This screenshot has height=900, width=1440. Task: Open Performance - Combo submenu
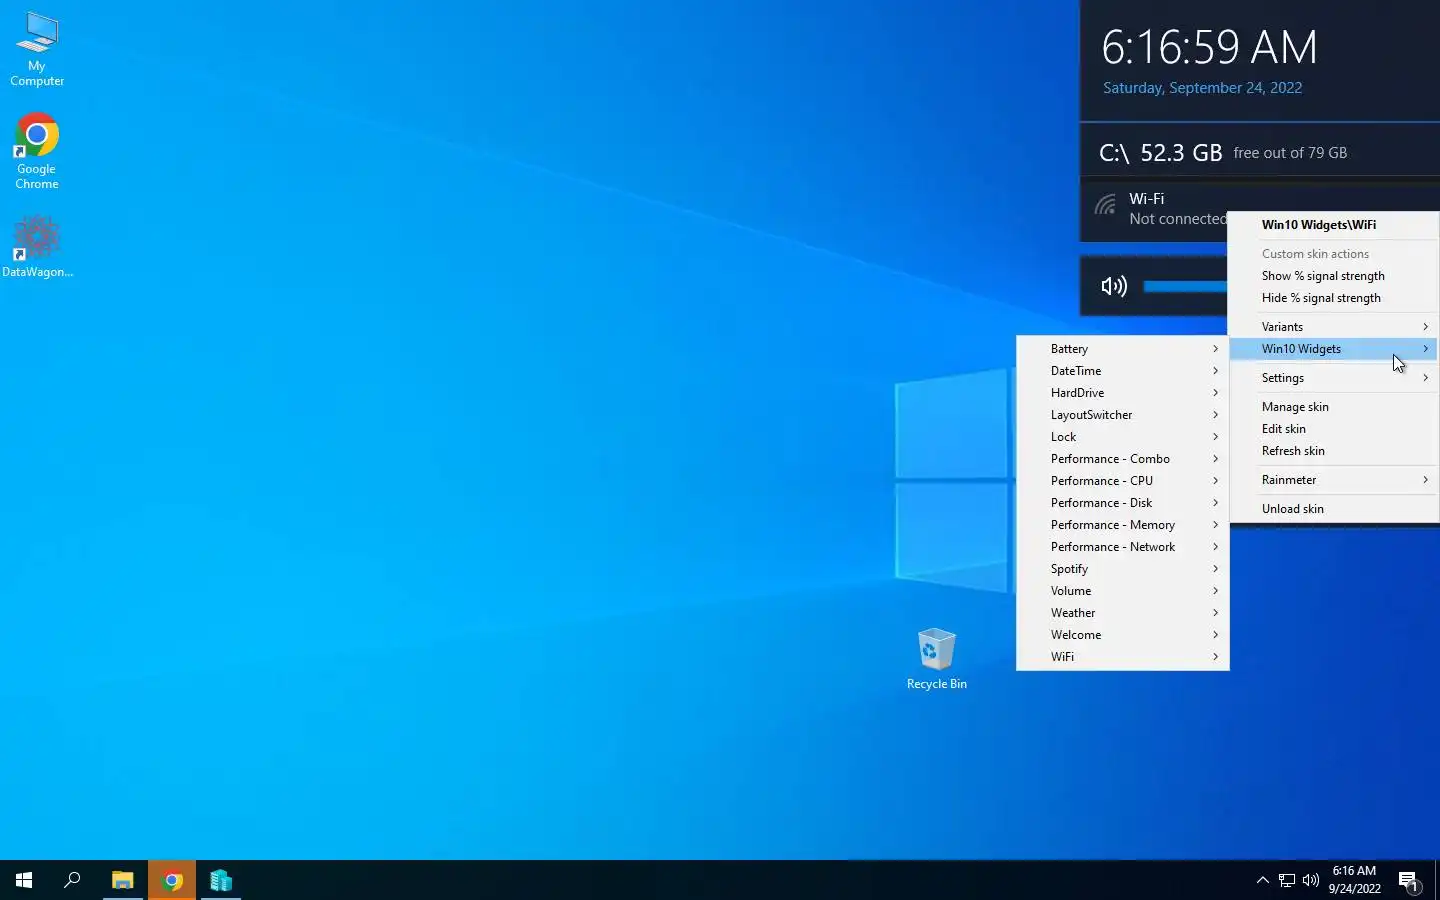coord(1122,459)
